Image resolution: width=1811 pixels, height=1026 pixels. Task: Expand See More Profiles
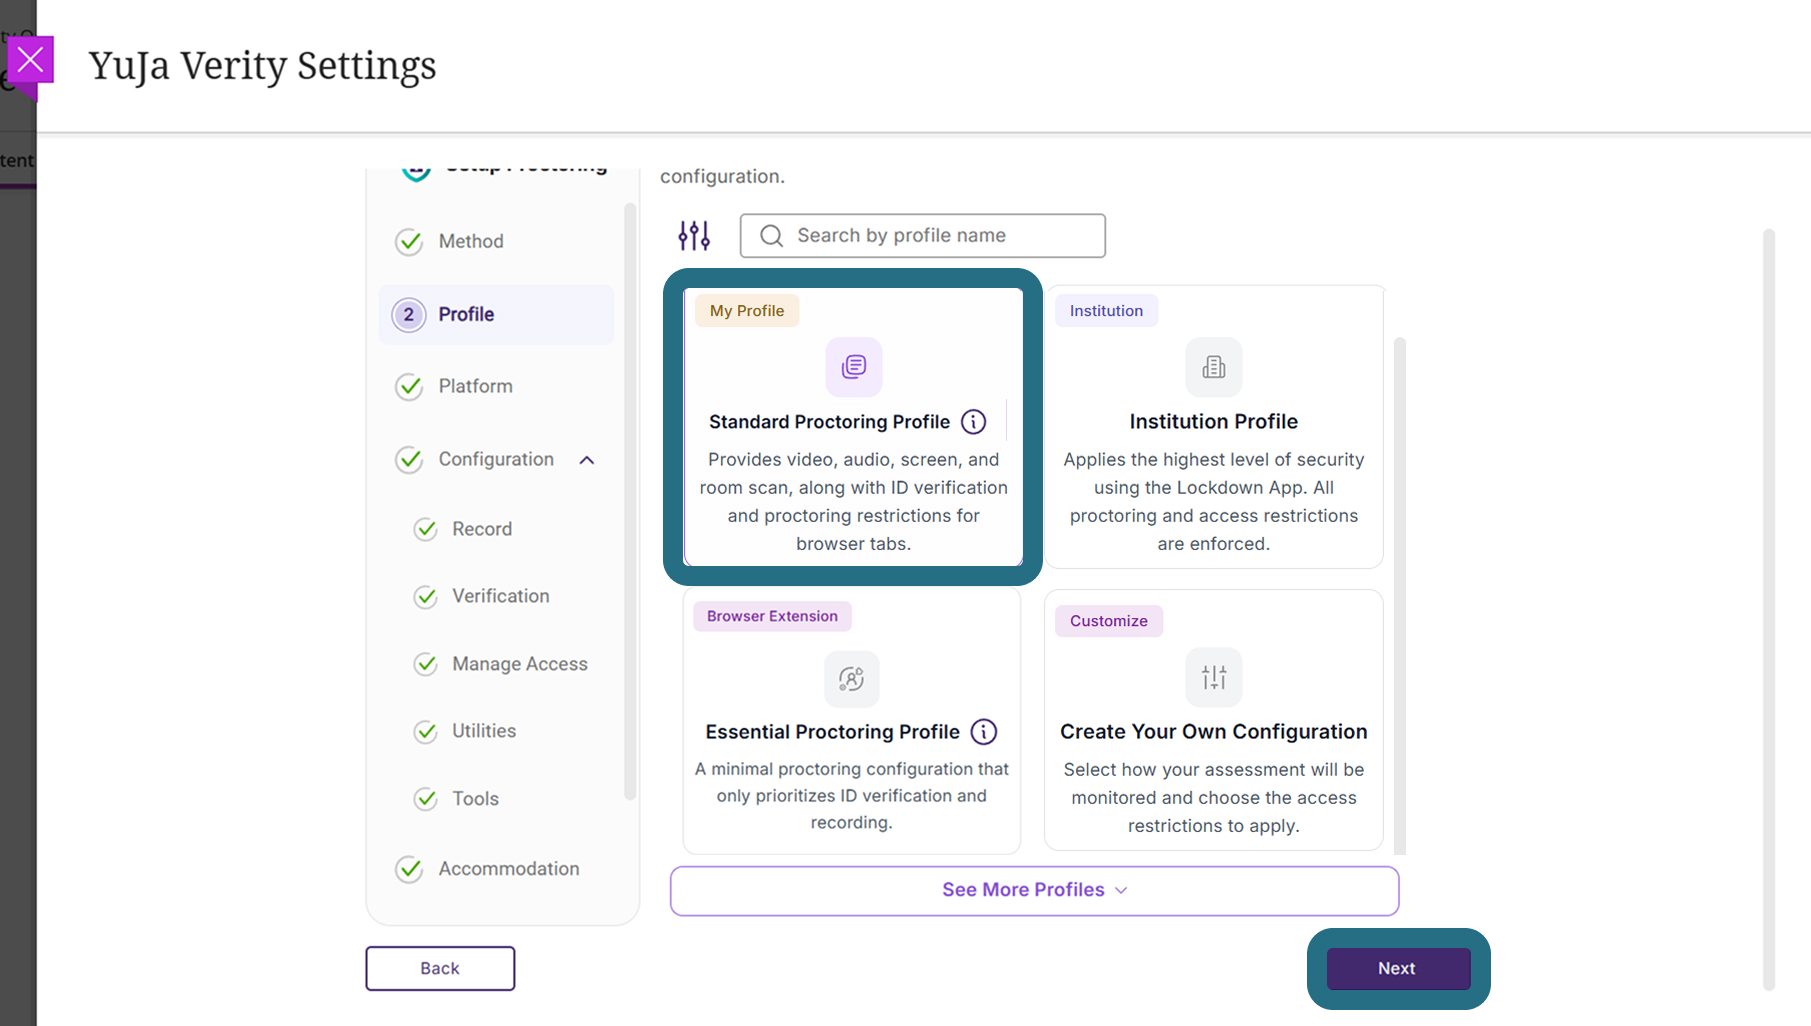tap(1034, 891)
